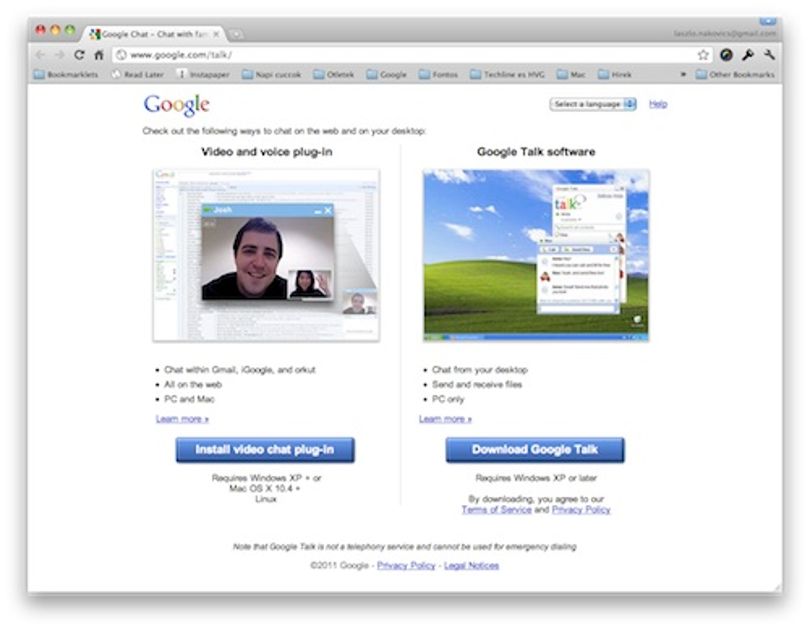Expand the bookmarks overflow chevron

coord(683,74)
